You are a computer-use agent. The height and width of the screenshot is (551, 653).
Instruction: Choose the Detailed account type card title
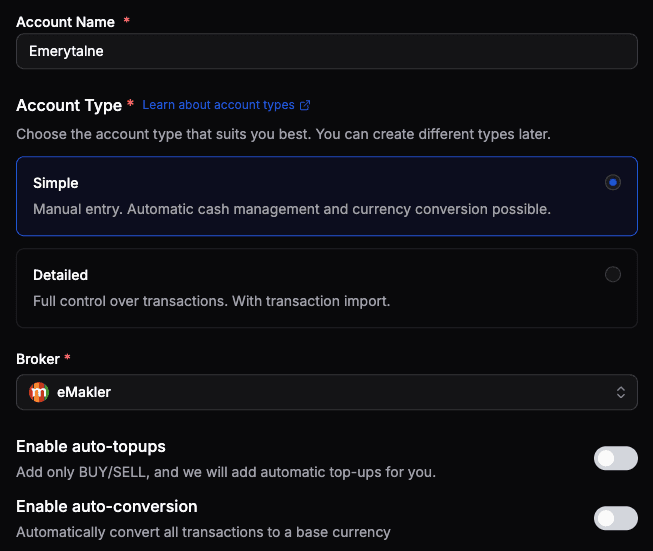[60, 275]
